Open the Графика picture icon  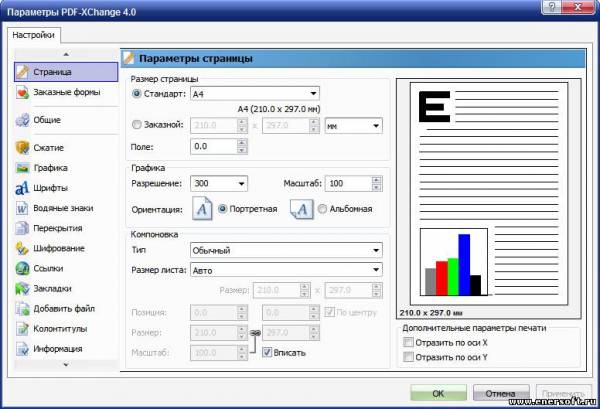pos(22,168)
